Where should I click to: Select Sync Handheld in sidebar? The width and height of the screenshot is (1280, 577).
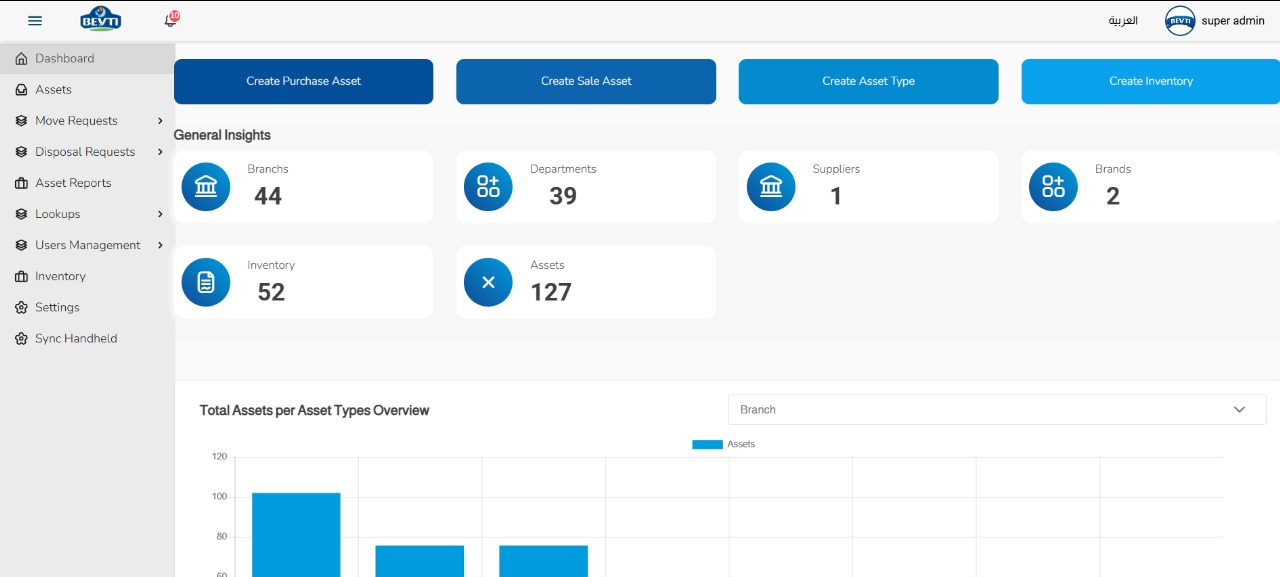[76, 339]
